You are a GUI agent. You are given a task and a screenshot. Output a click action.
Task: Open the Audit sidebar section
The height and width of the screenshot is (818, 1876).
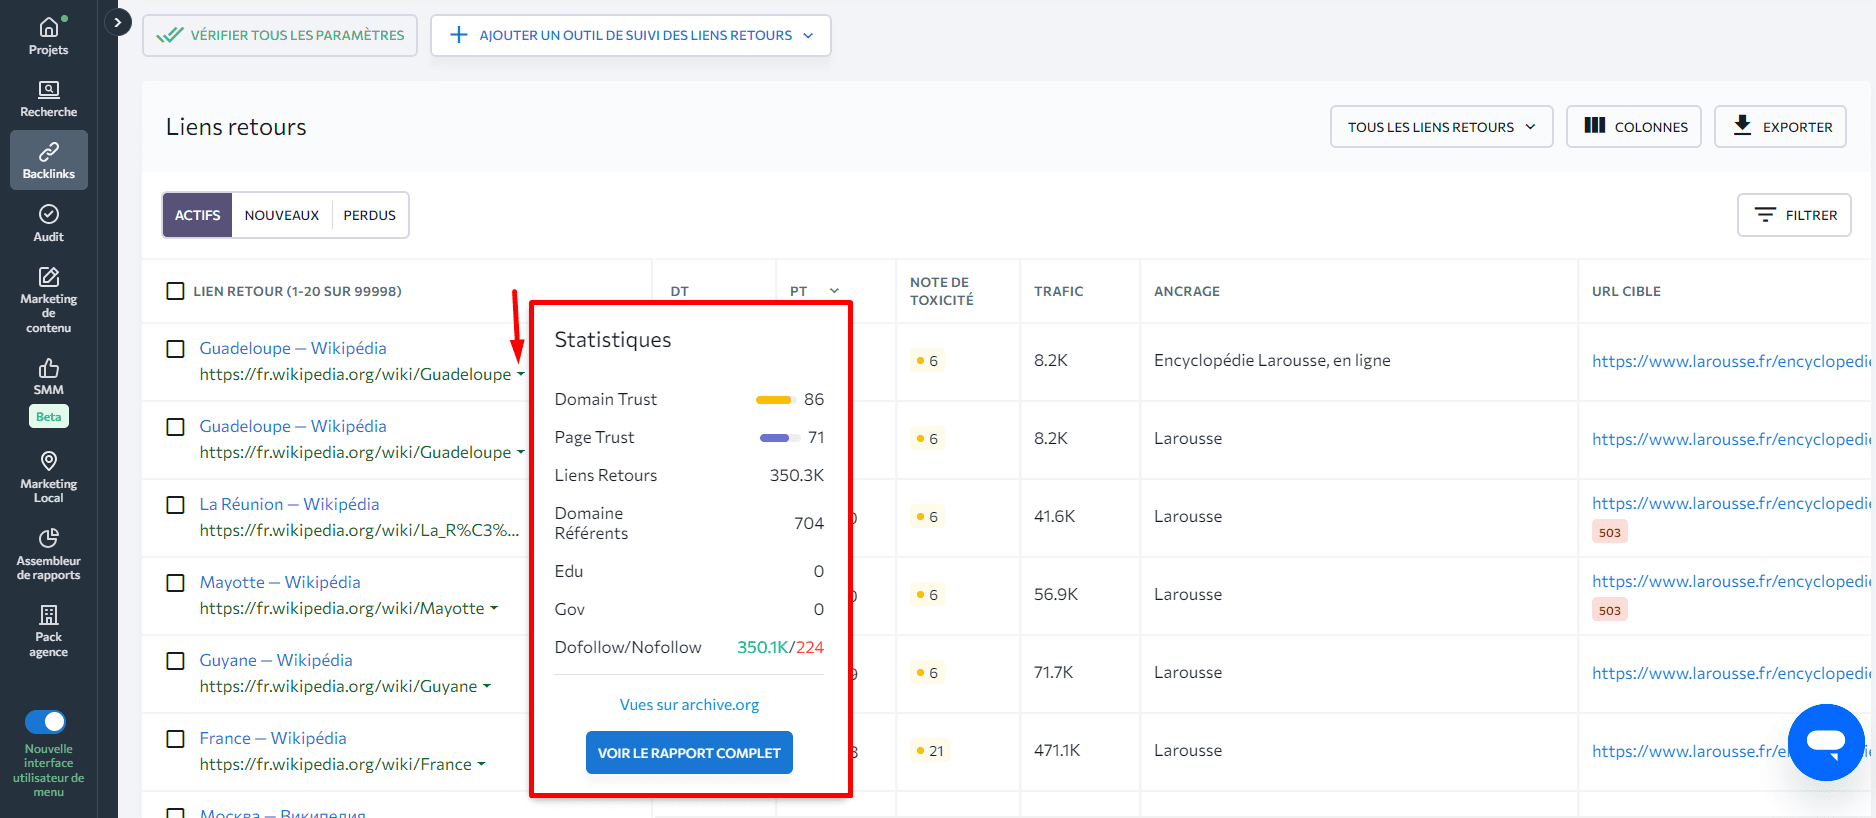pos(48,223)
